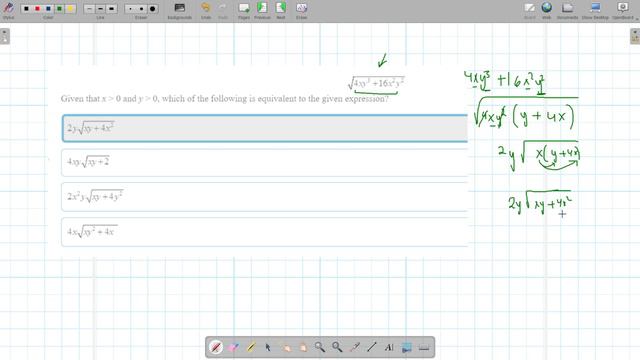
Task: Set the medium line width
Action: click(100, 9)
